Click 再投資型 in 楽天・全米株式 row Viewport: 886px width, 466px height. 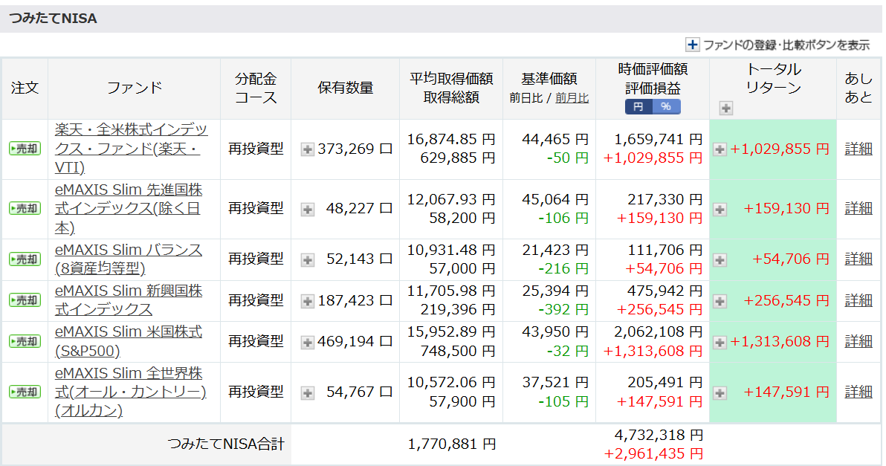pyautogui.click(x=255, y=149)
